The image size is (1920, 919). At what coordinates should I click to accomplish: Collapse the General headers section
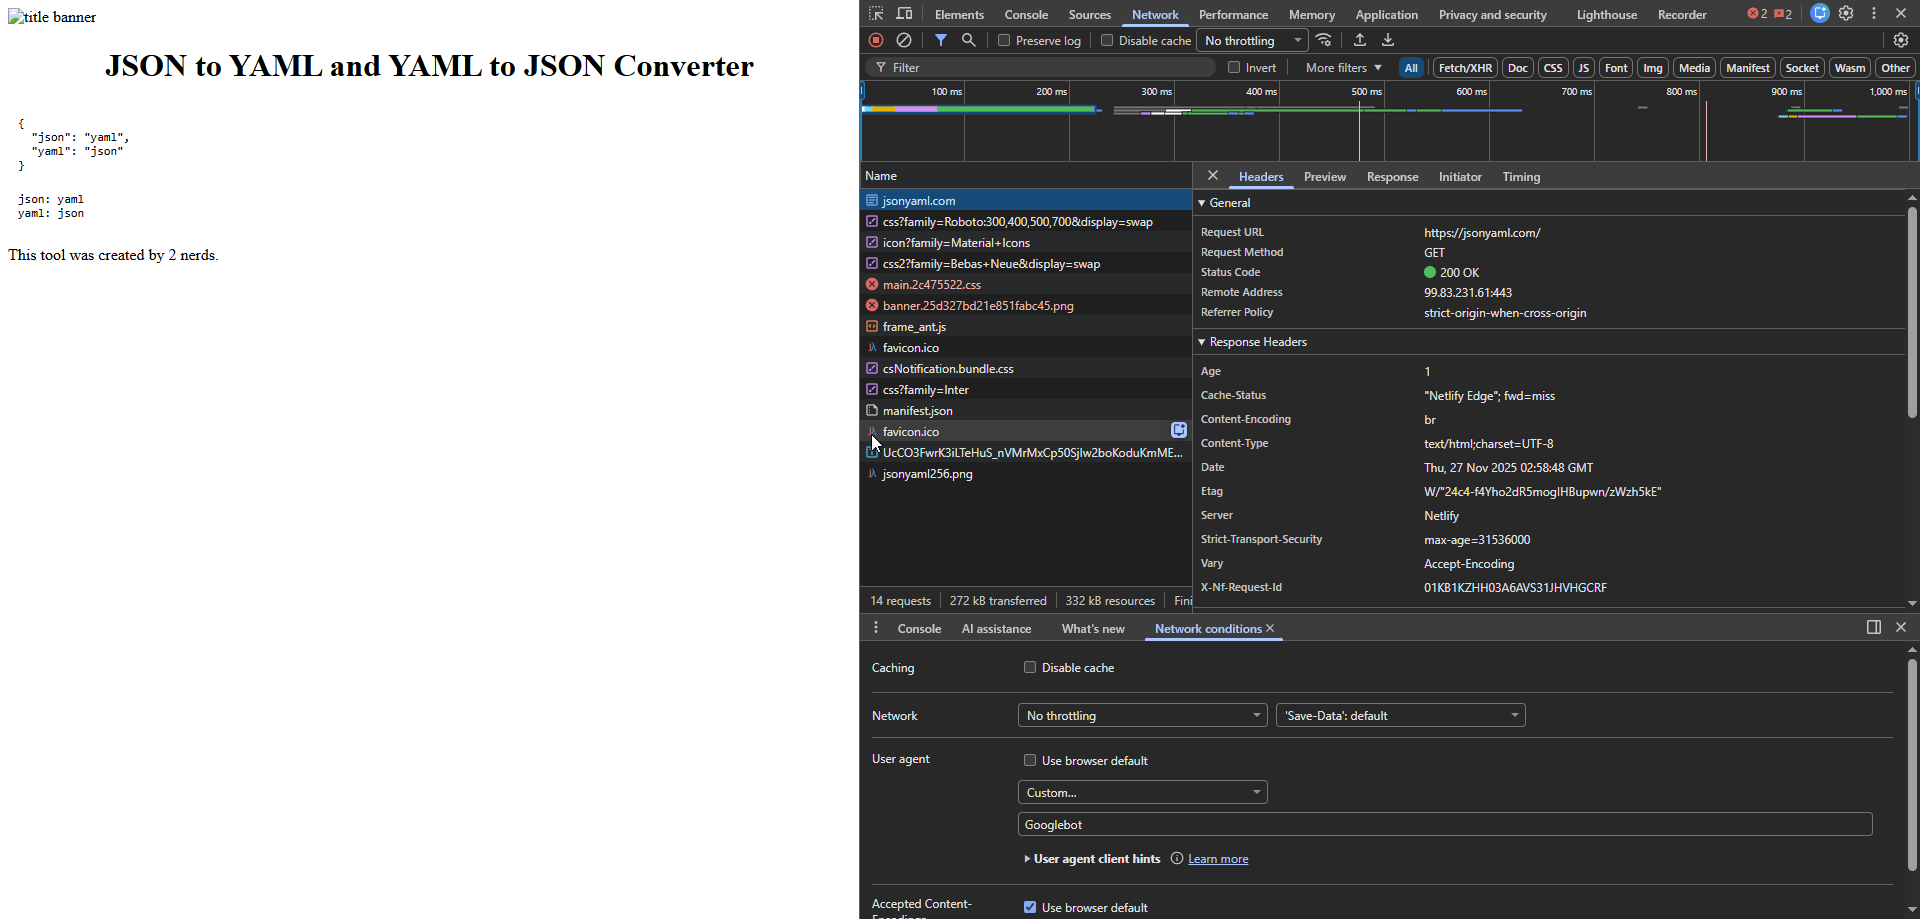click(1202, 202)
